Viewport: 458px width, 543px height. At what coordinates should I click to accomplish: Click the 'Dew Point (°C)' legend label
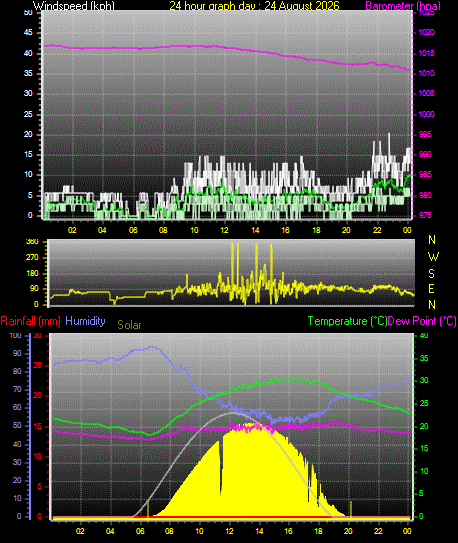[422, 321]
